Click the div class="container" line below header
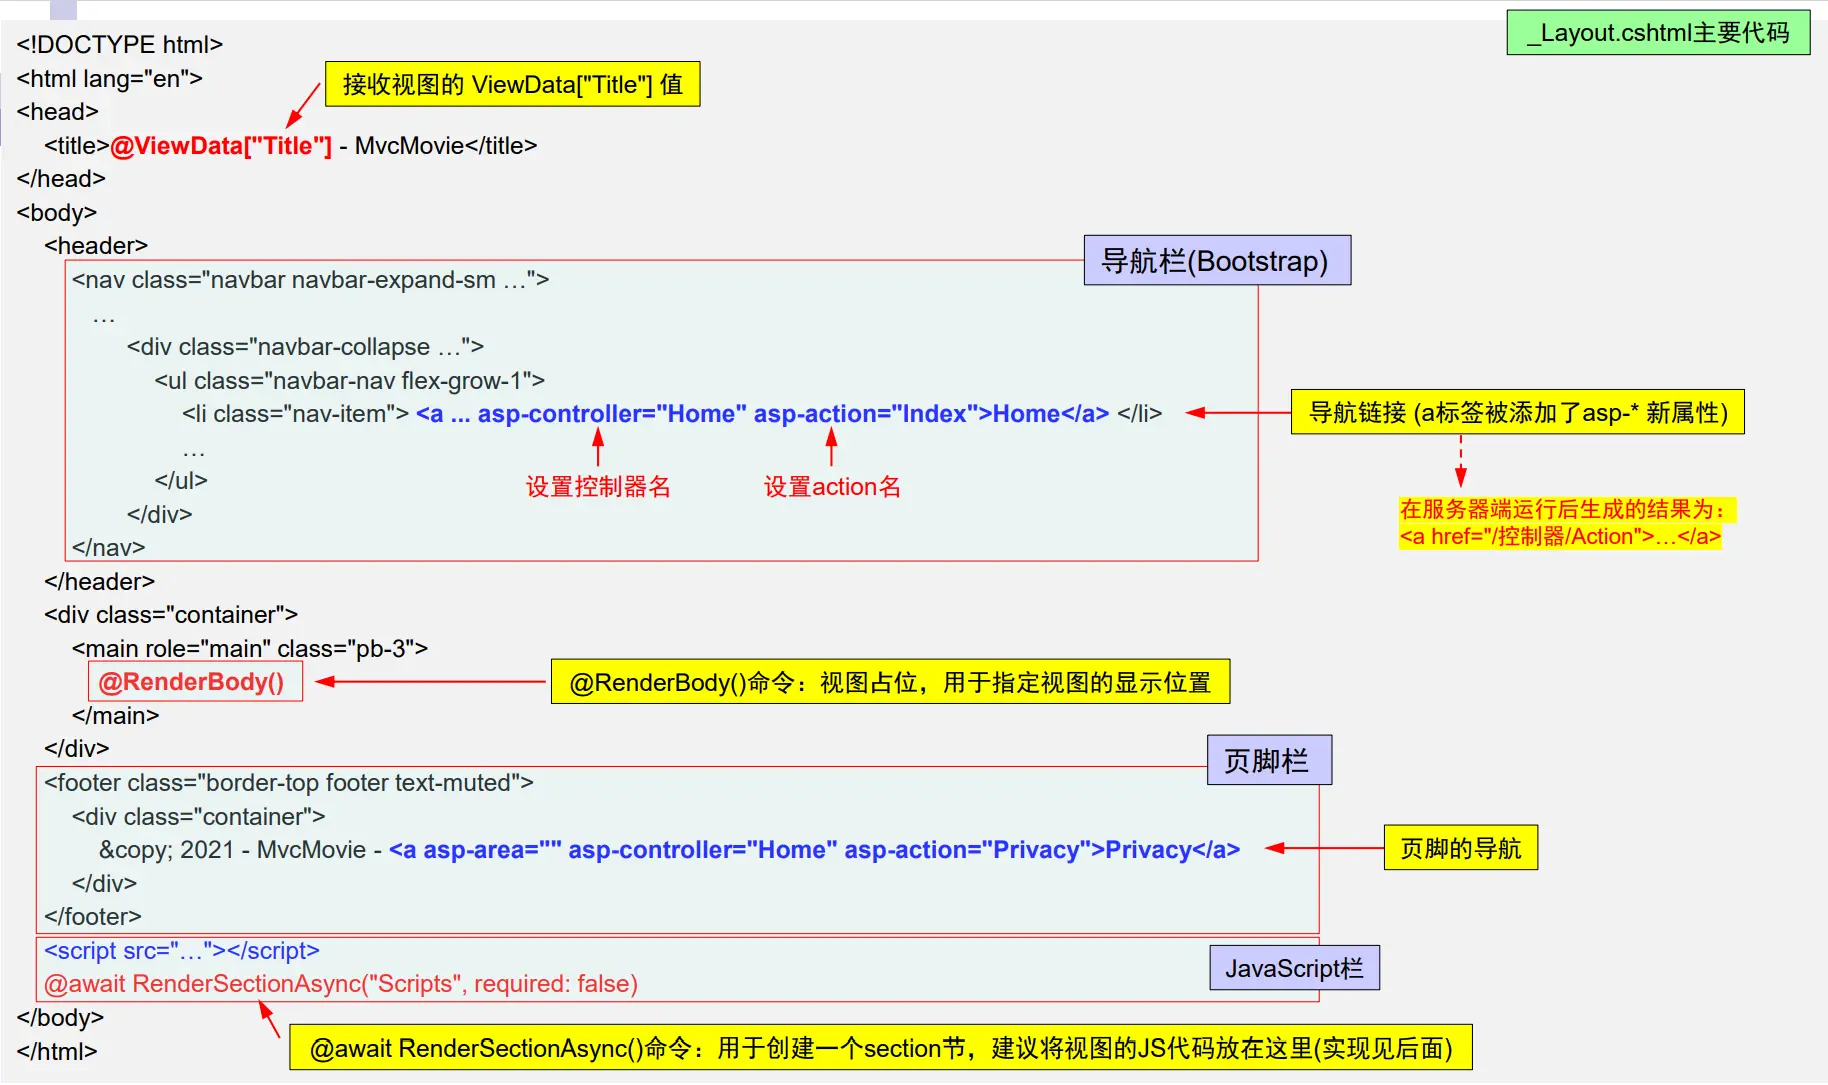Image resolution: width=1828 pixels, height=1085 pixels. point(171,615)
